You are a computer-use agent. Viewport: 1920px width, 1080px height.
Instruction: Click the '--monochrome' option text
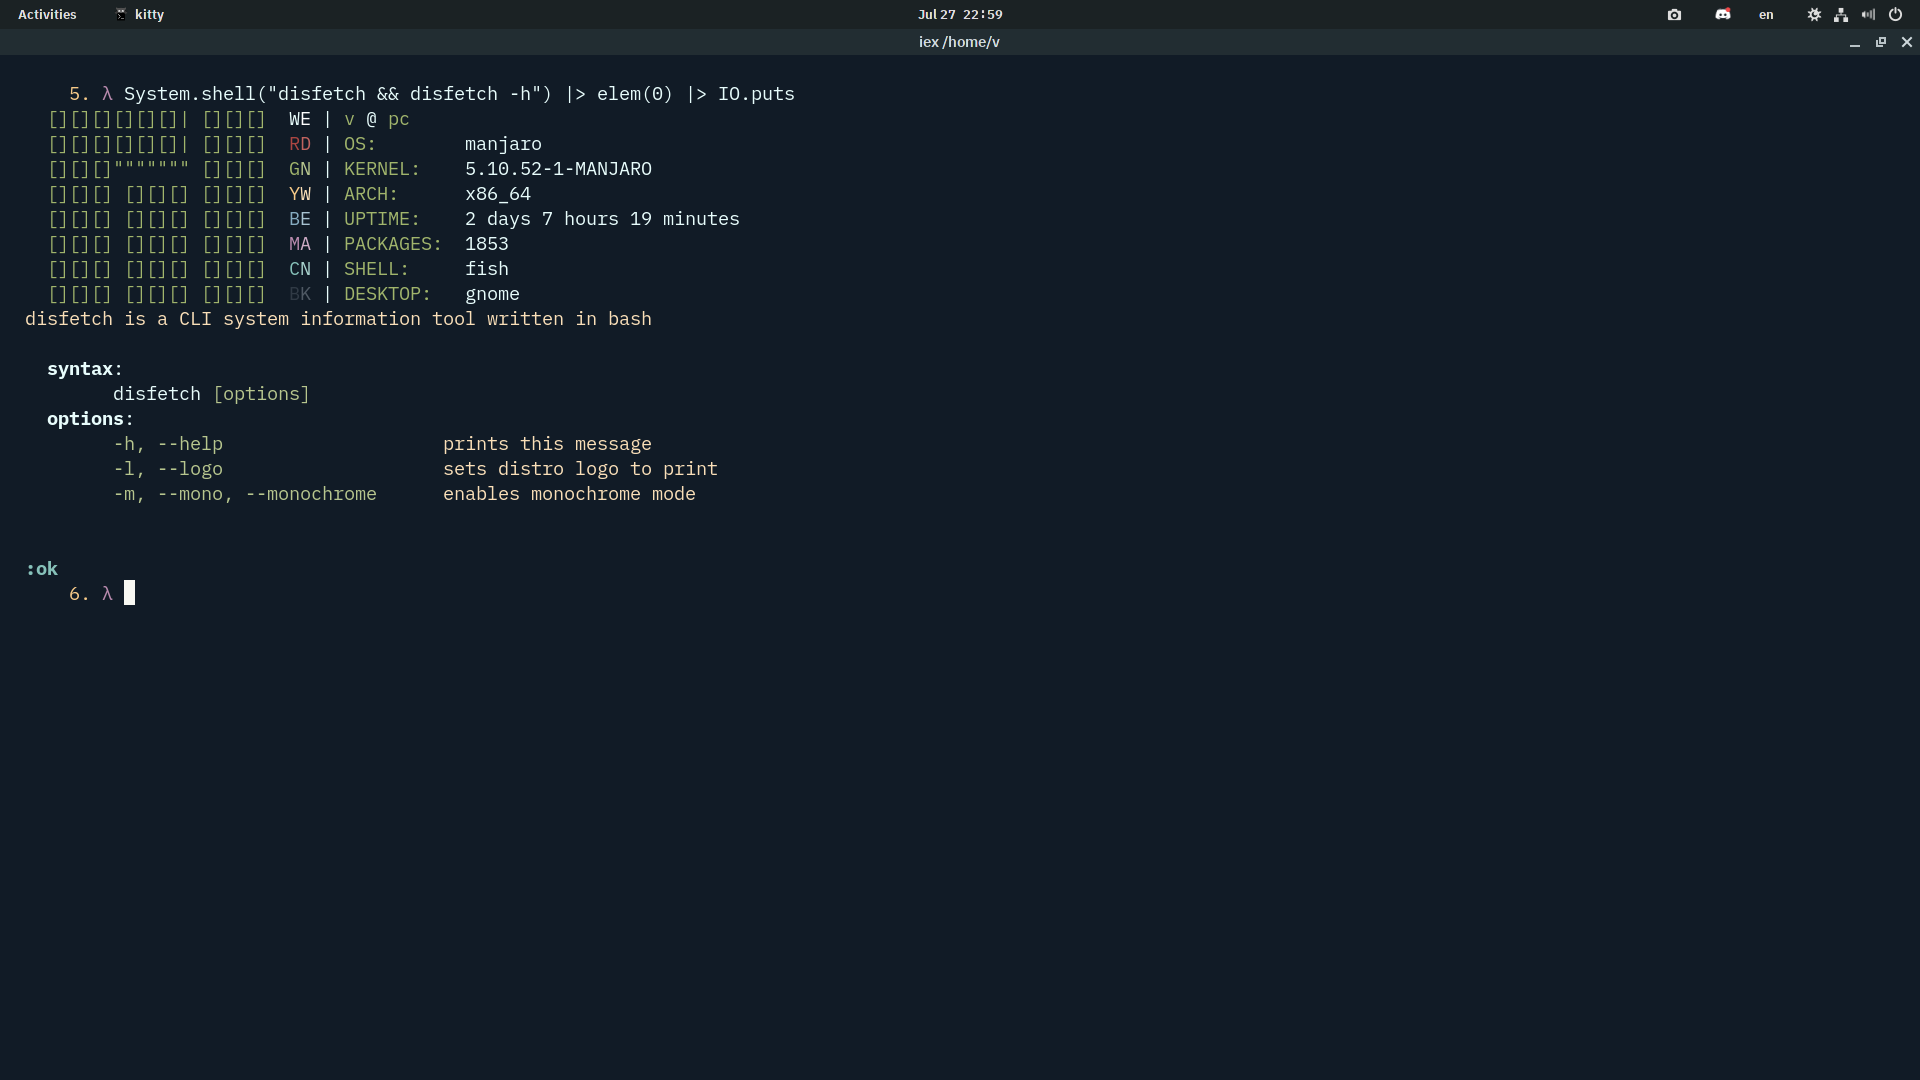click(311, 494)
